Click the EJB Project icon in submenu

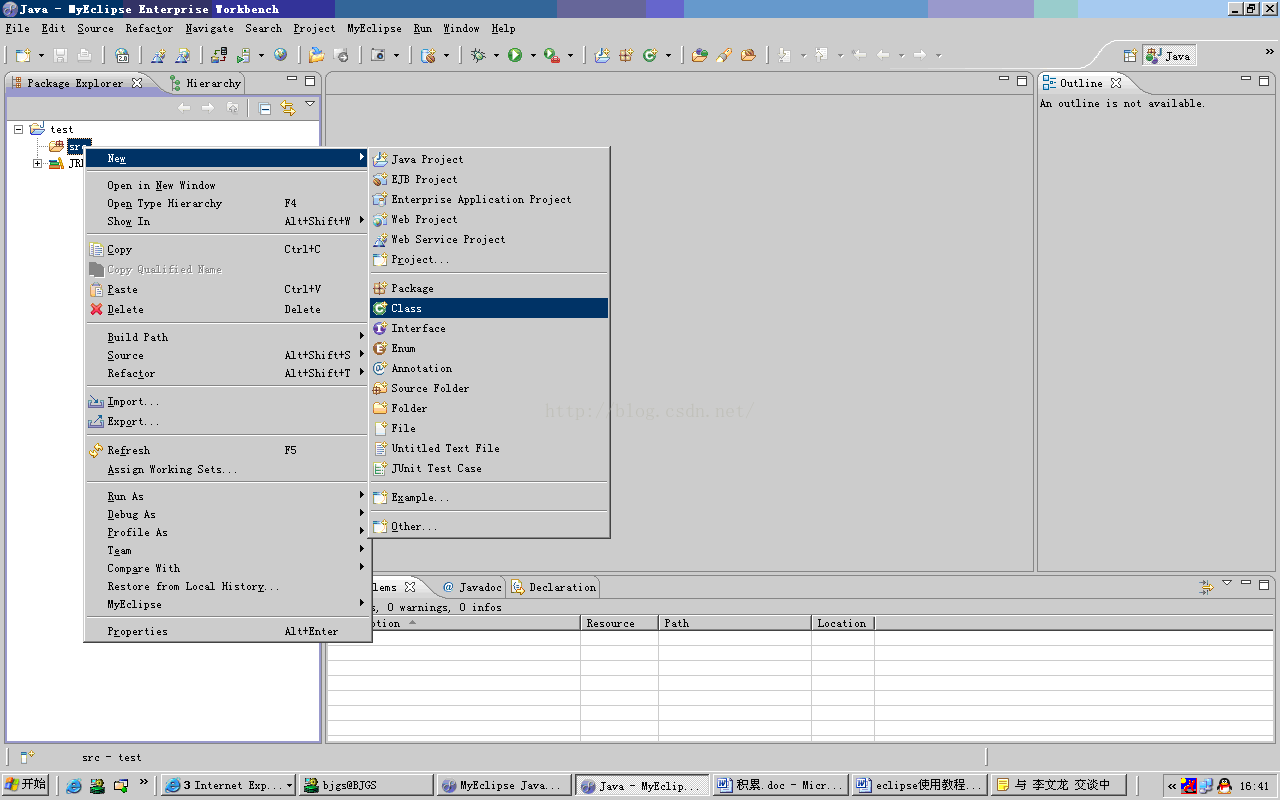click(x=380, y=179)
